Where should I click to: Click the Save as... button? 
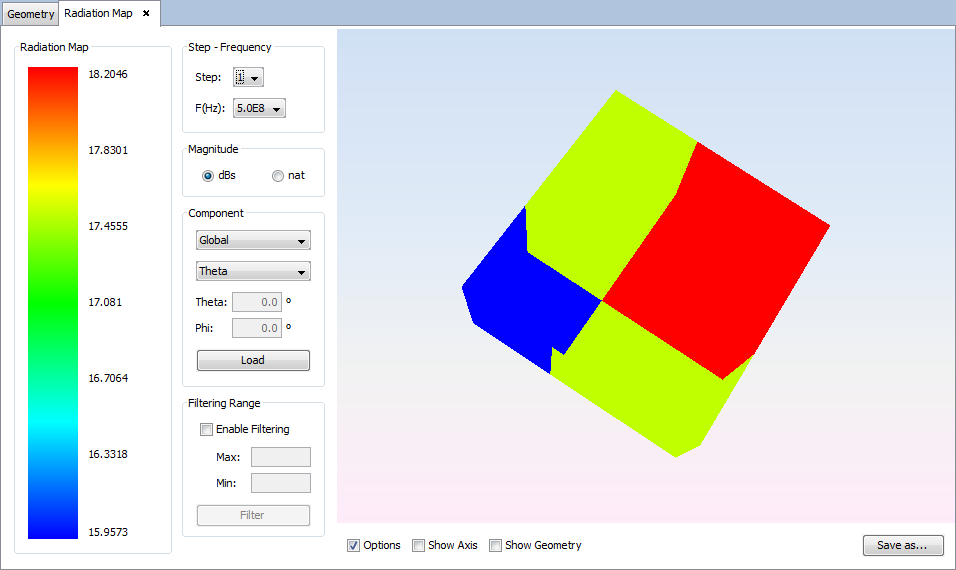pyautogui.click(x=902, y=545)
